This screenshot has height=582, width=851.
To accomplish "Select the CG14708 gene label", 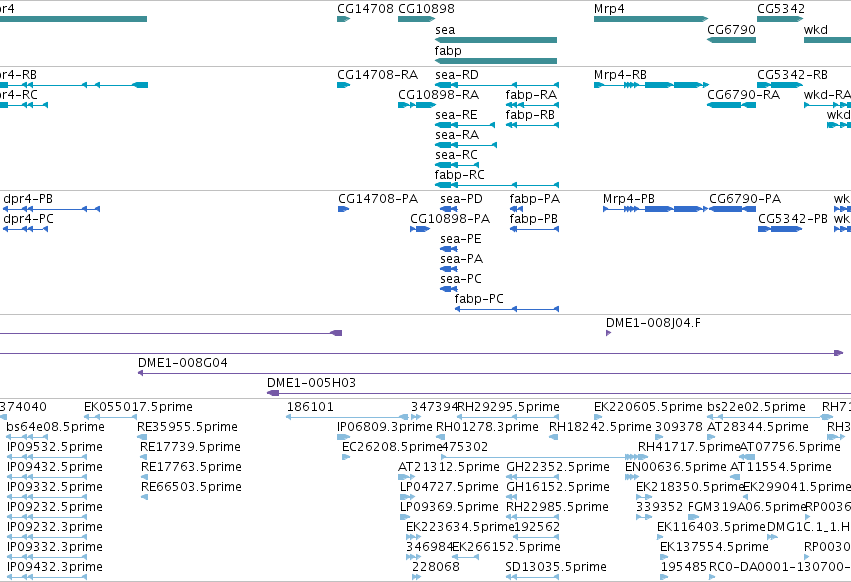I will pyautogui.click(x=365, y=9).
